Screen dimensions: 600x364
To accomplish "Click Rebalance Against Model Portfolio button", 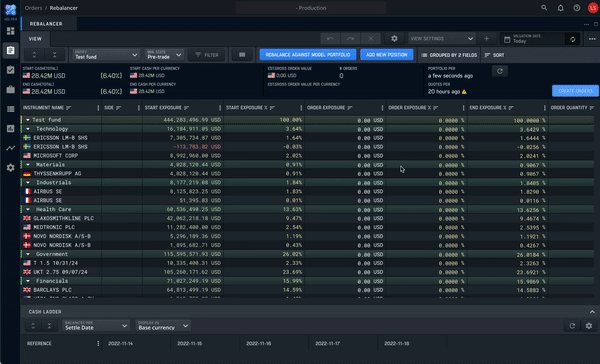I will (x=308, y=55).
